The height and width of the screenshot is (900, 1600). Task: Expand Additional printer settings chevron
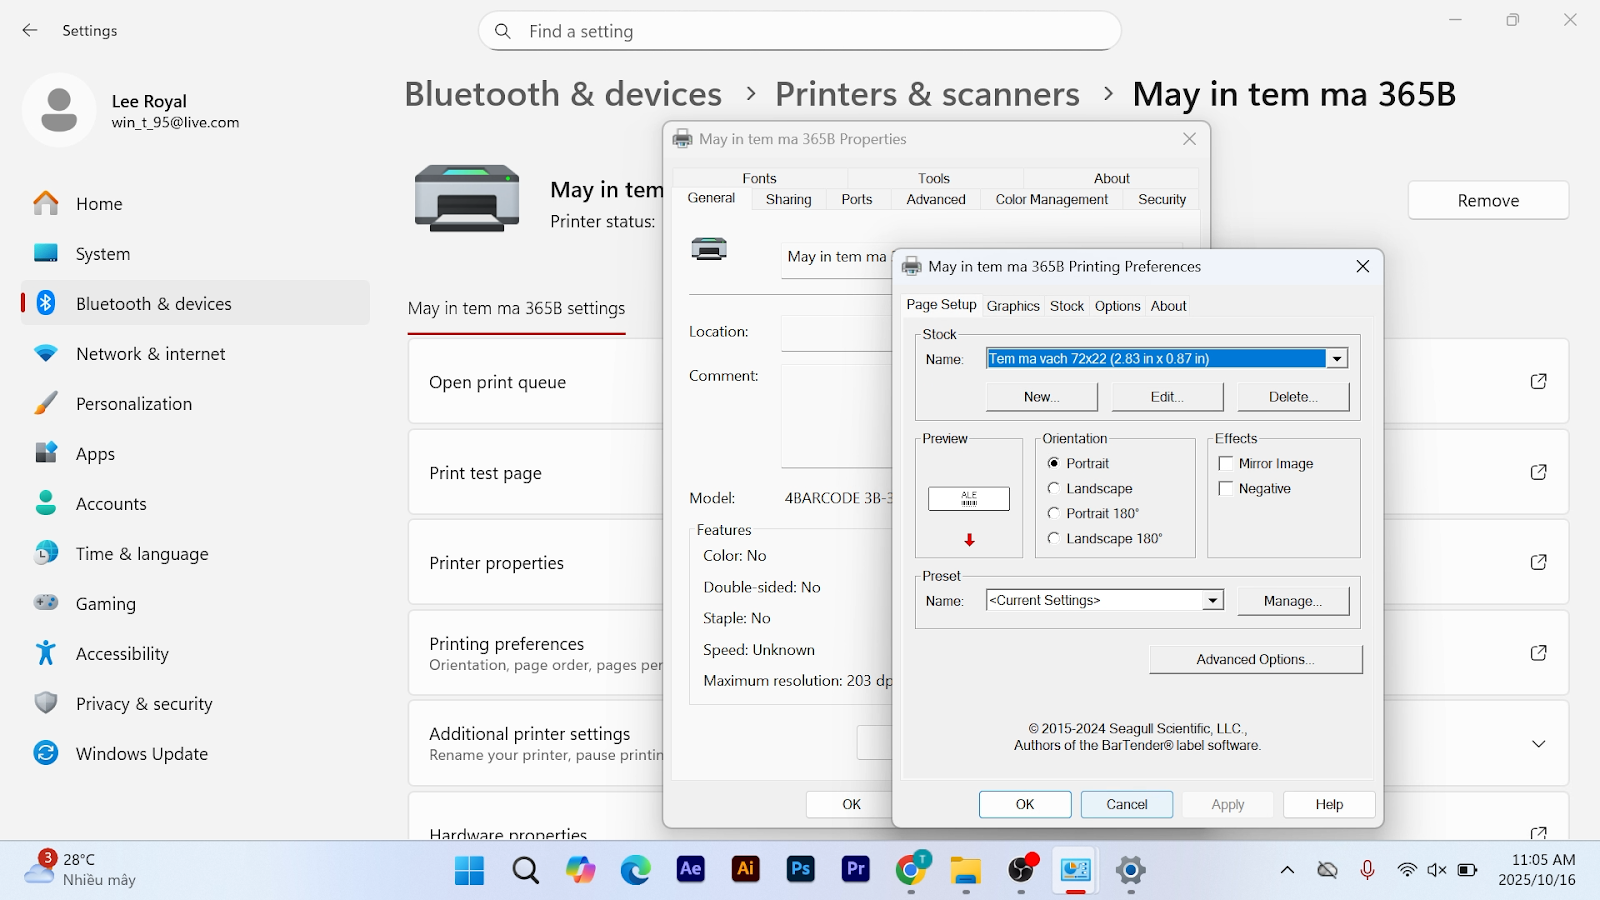(x=1538, y=744)
